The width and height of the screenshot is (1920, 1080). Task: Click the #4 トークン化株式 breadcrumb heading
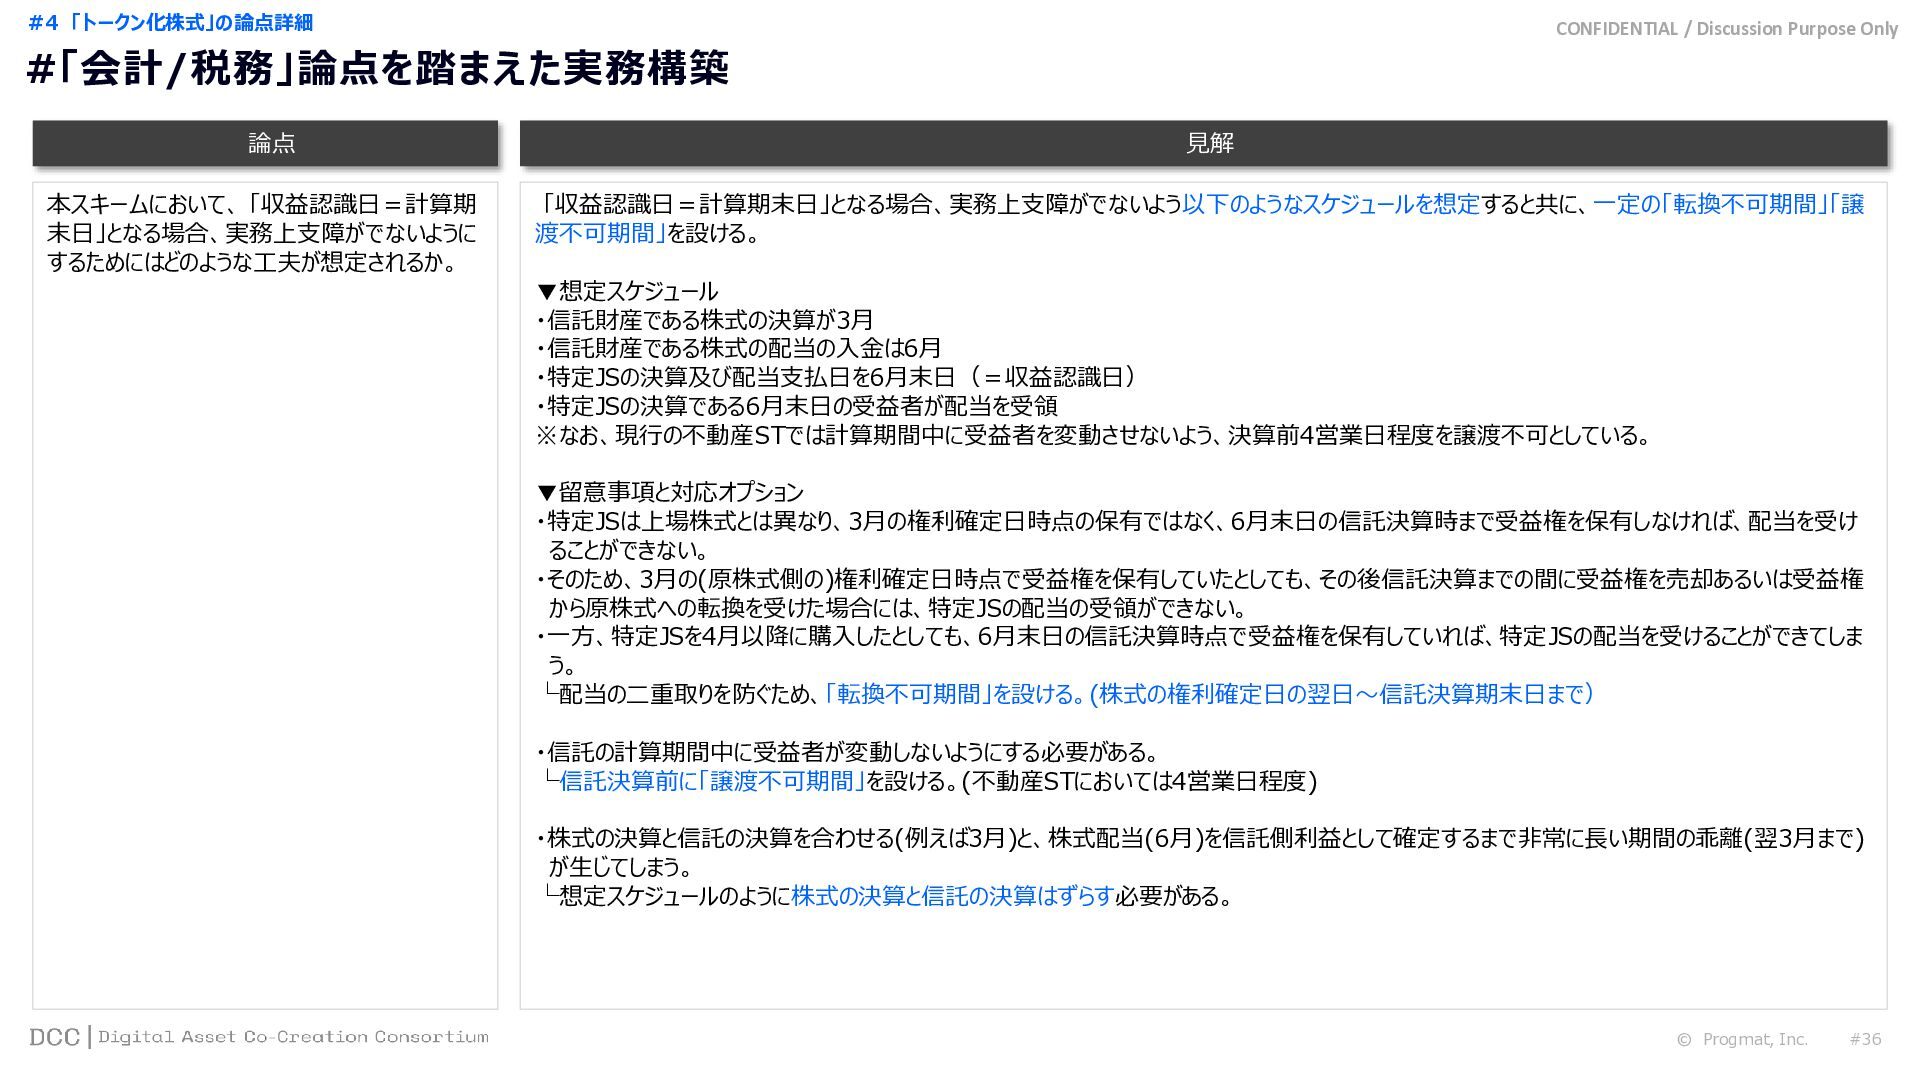pyautogui.click(x=171, y=22)
